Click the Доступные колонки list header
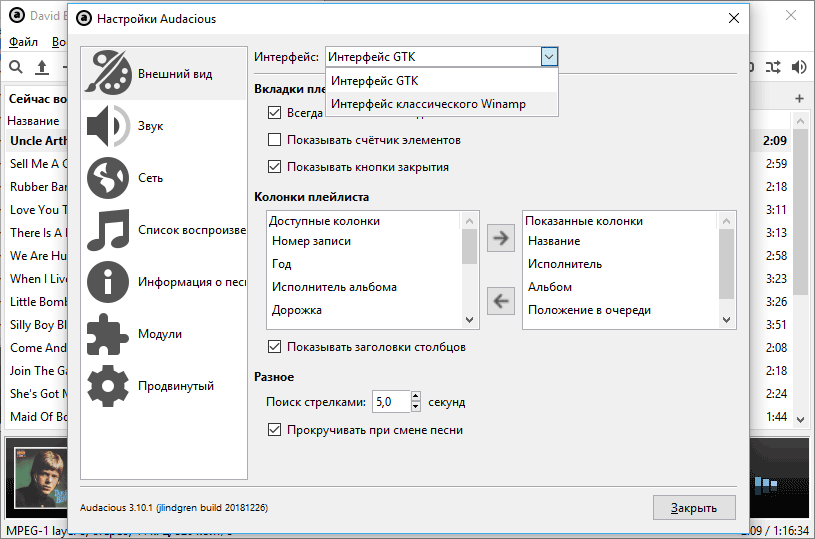This screenshot has width=815, height=539. (364, 221)
